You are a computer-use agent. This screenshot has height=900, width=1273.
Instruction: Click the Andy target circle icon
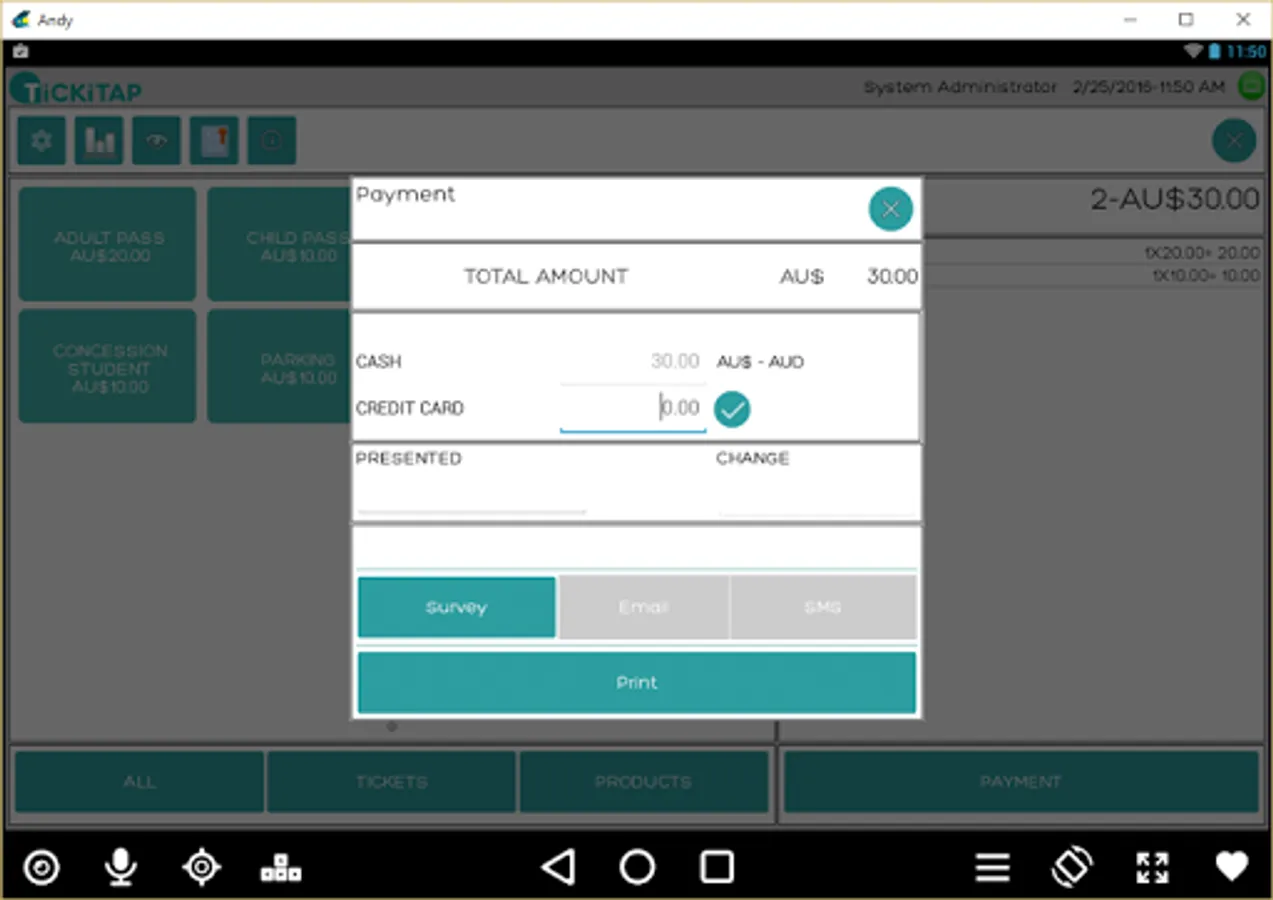pyautogui.click(x=41, y=867)
